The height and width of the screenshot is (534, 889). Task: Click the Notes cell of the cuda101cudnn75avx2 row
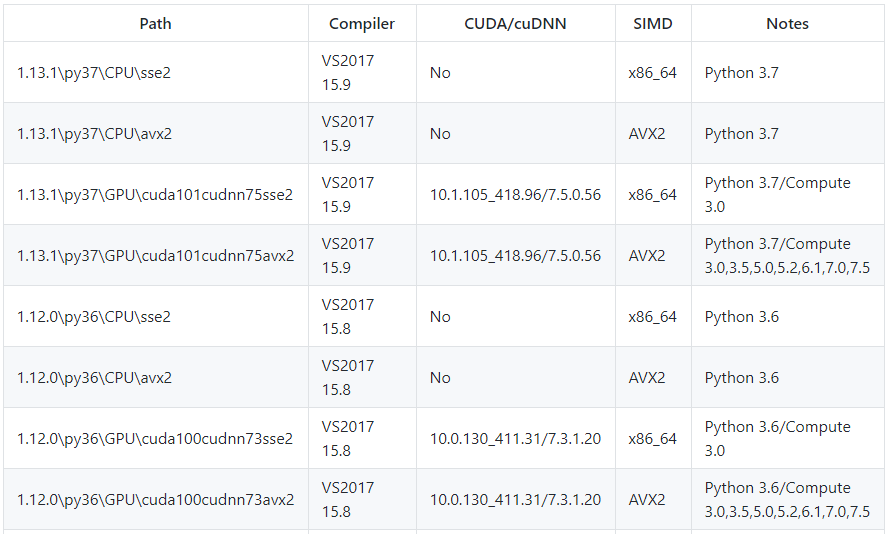coord(787,256)
